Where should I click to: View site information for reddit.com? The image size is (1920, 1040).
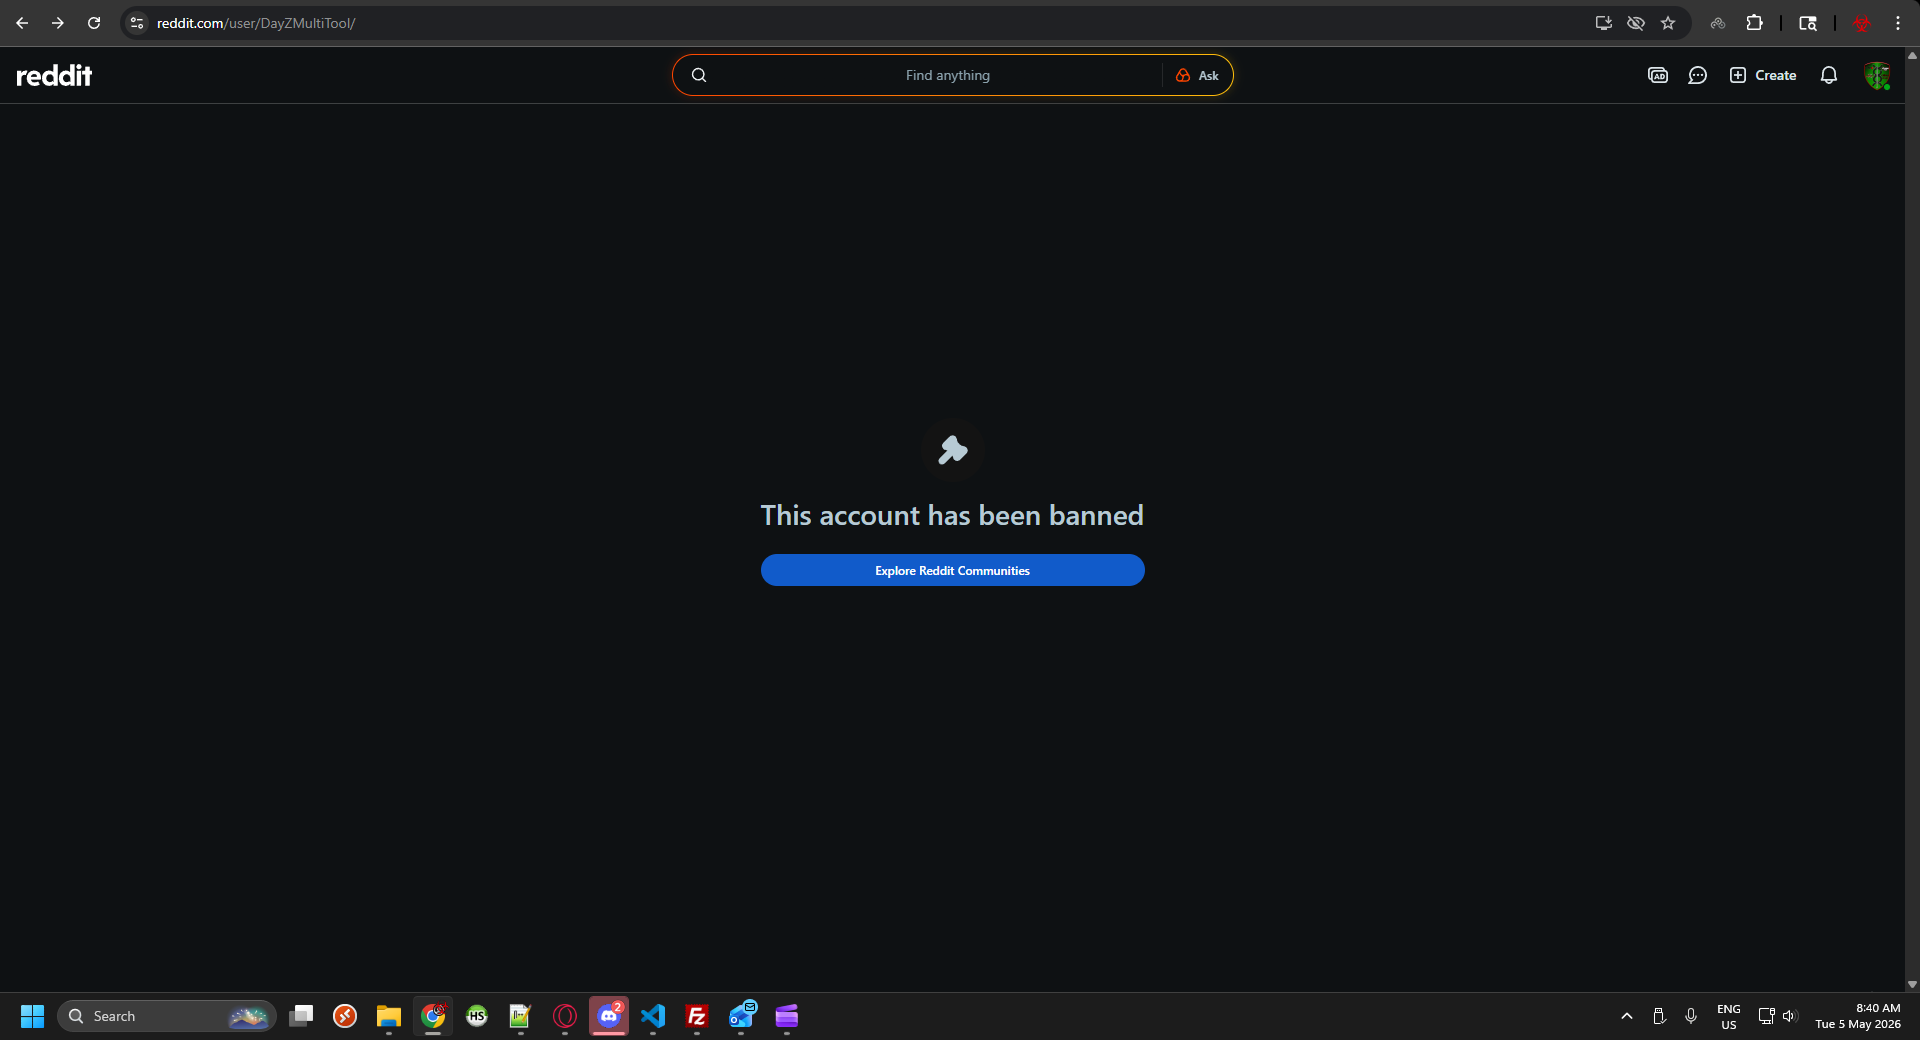pyautogui.click(x=138, y=23)
